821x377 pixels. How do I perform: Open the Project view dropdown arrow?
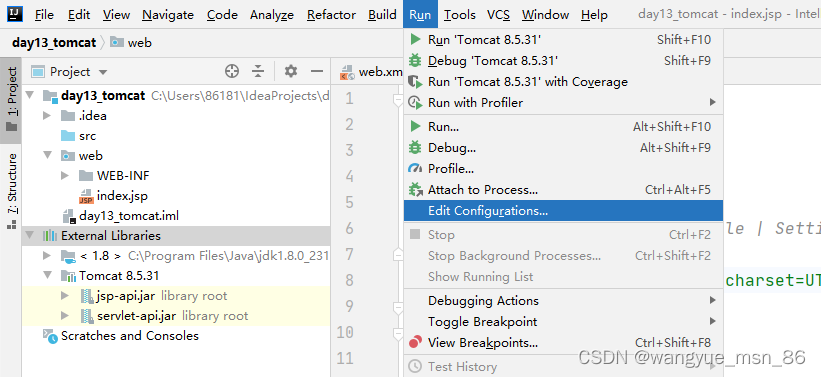tap(103, 72)
